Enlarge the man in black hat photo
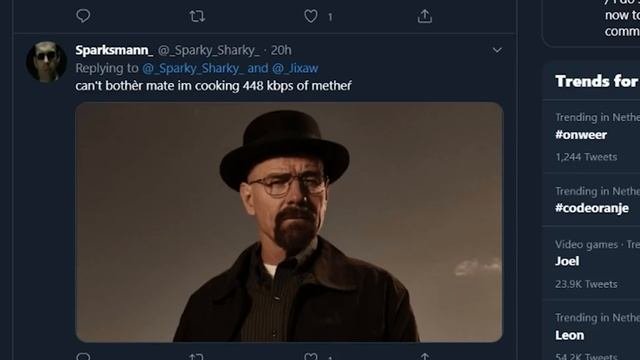The width and height of the screenshot is (640, 360). pos(289,222)
